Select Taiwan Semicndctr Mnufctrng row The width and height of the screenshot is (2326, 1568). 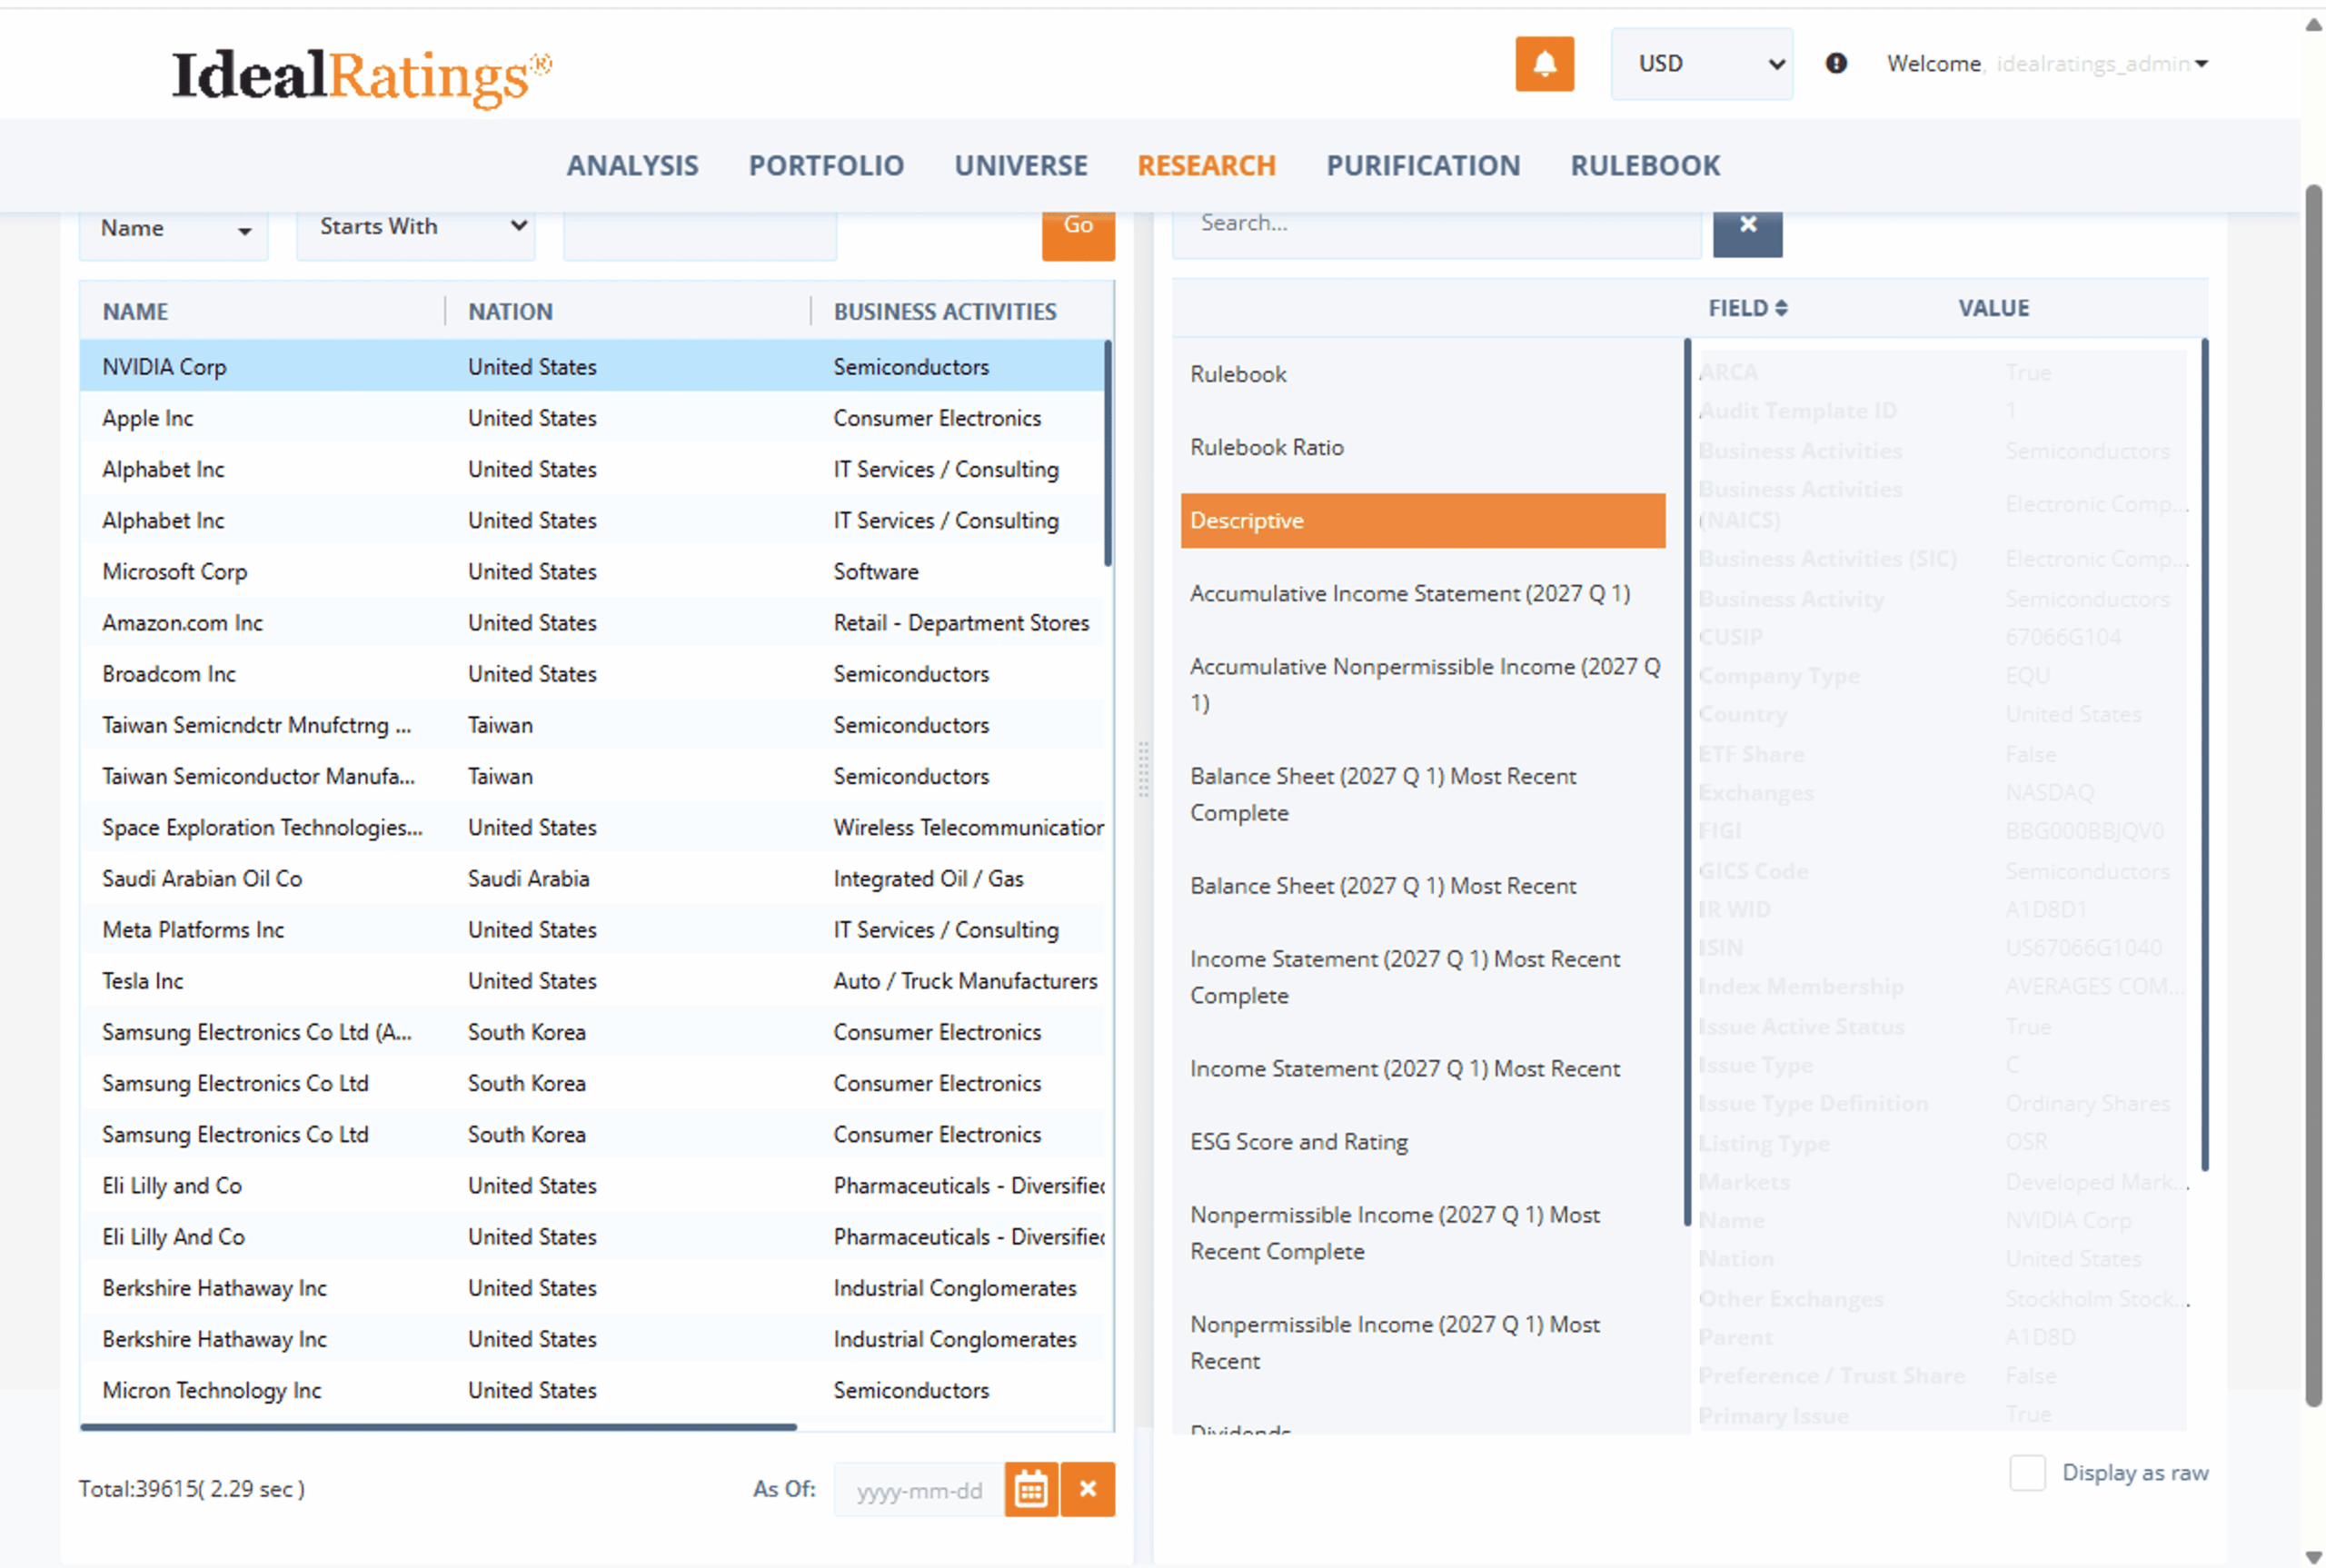click(x=592, y=724)
